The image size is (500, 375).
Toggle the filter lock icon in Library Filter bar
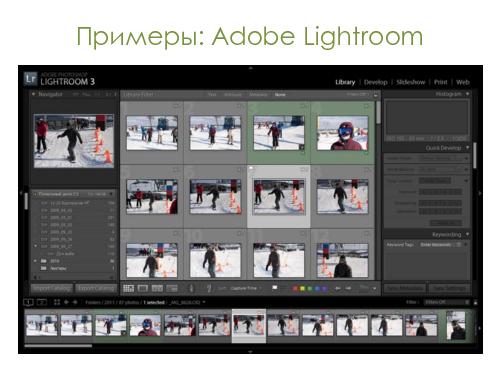click(x=376, y=95)
